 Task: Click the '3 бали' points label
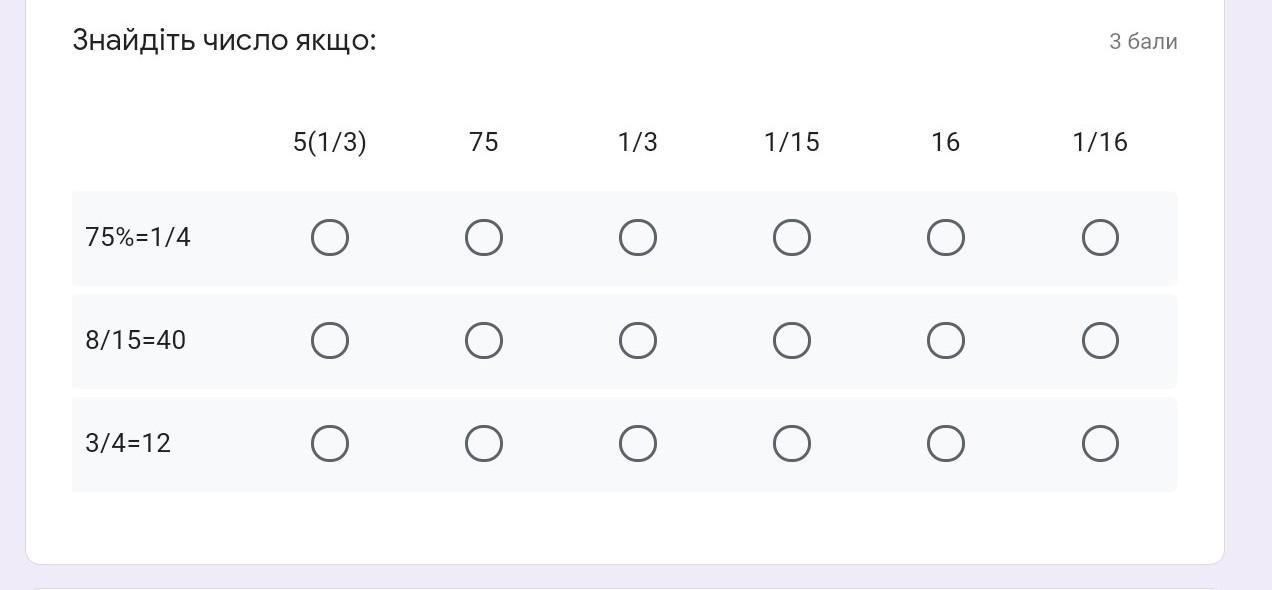point(1143,42)
